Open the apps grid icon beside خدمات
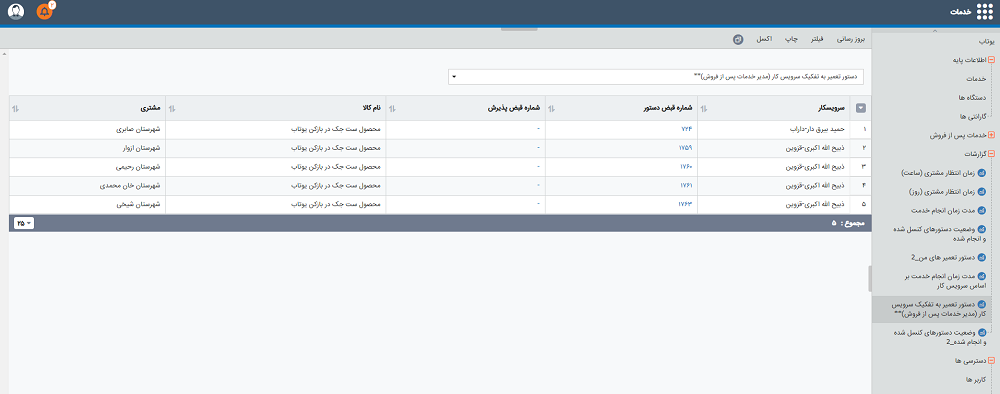The image size is (1000, 394). (985, 12)
